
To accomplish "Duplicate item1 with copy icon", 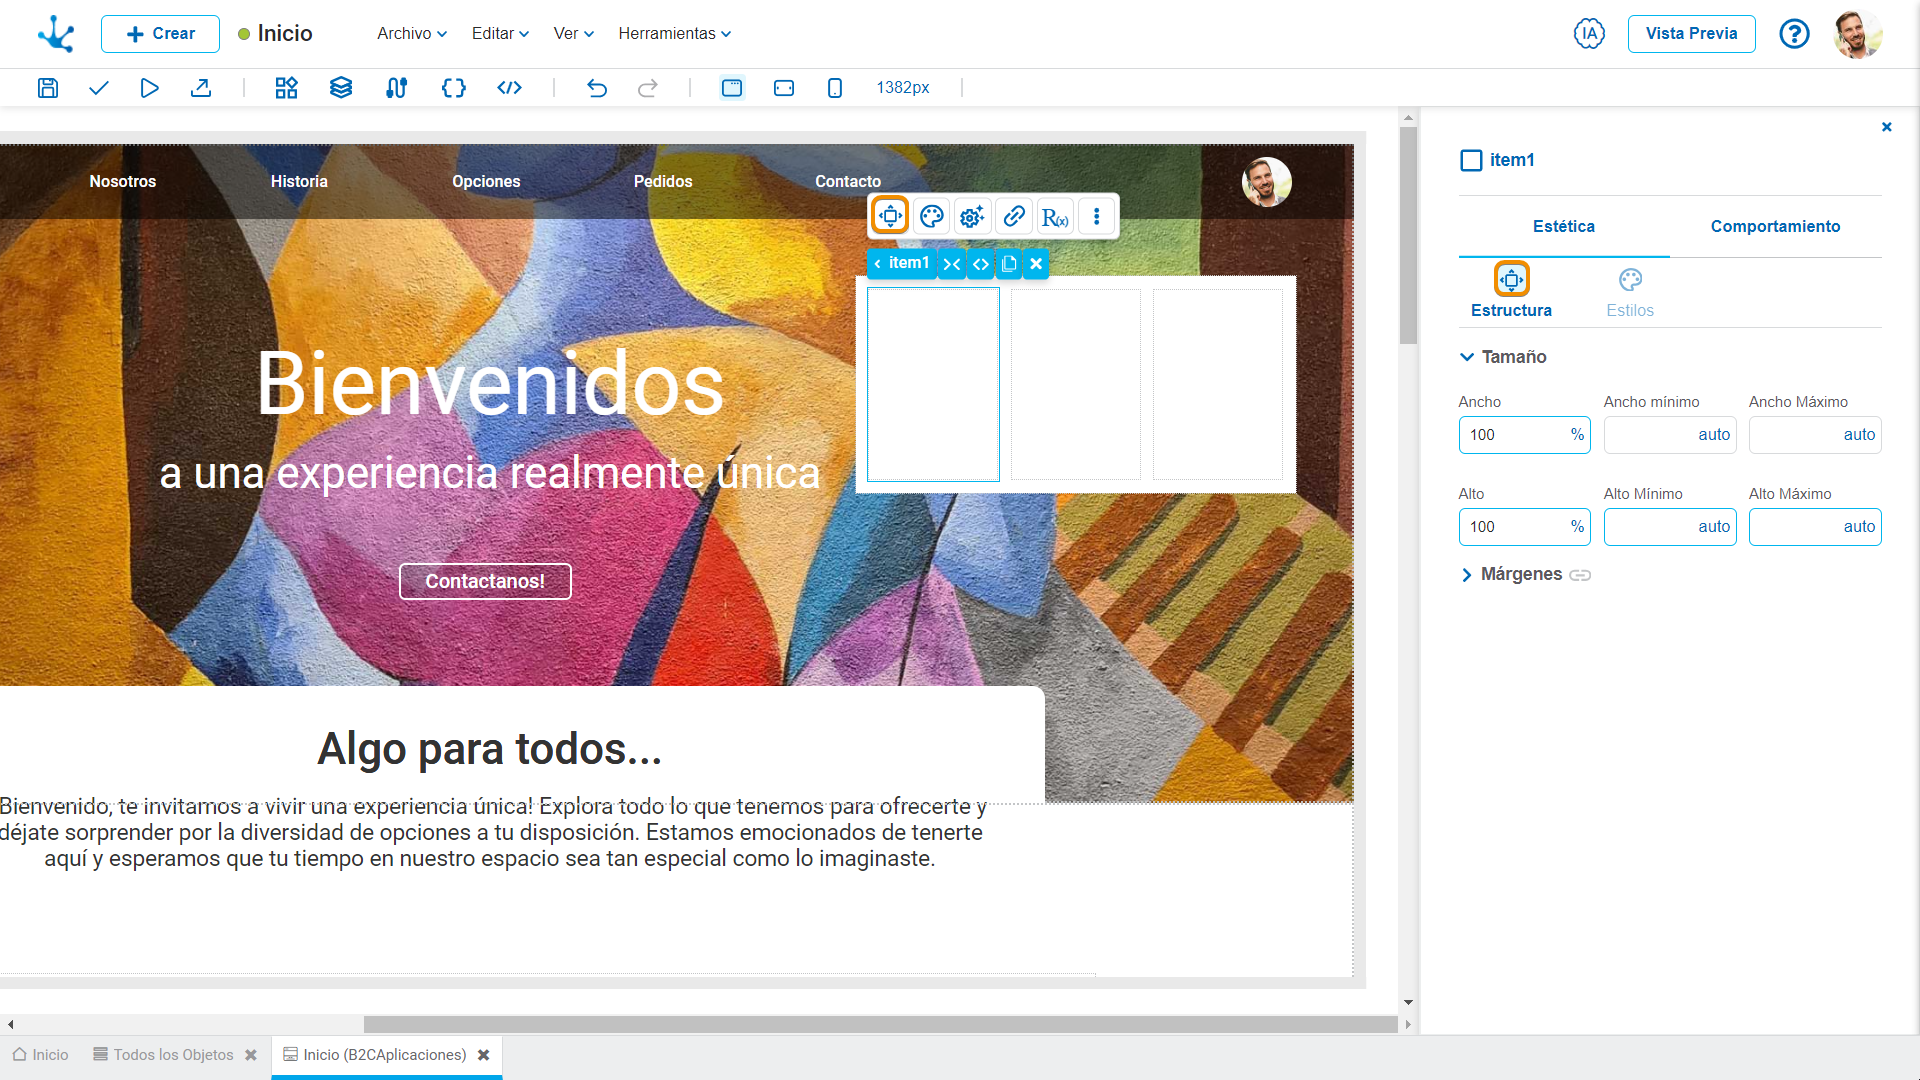I will [x=1009, y=264].
